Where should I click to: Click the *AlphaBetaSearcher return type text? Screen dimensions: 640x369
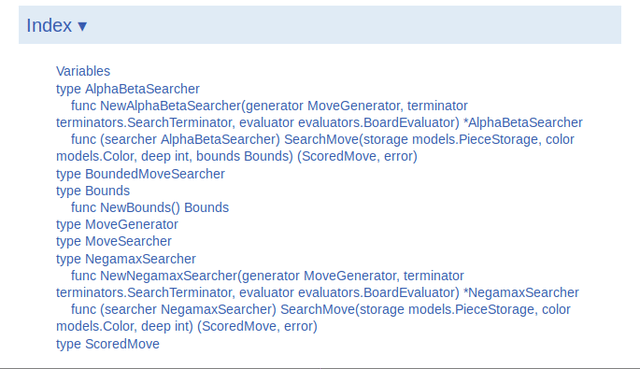pyautogui.click(x=523, y=122)
